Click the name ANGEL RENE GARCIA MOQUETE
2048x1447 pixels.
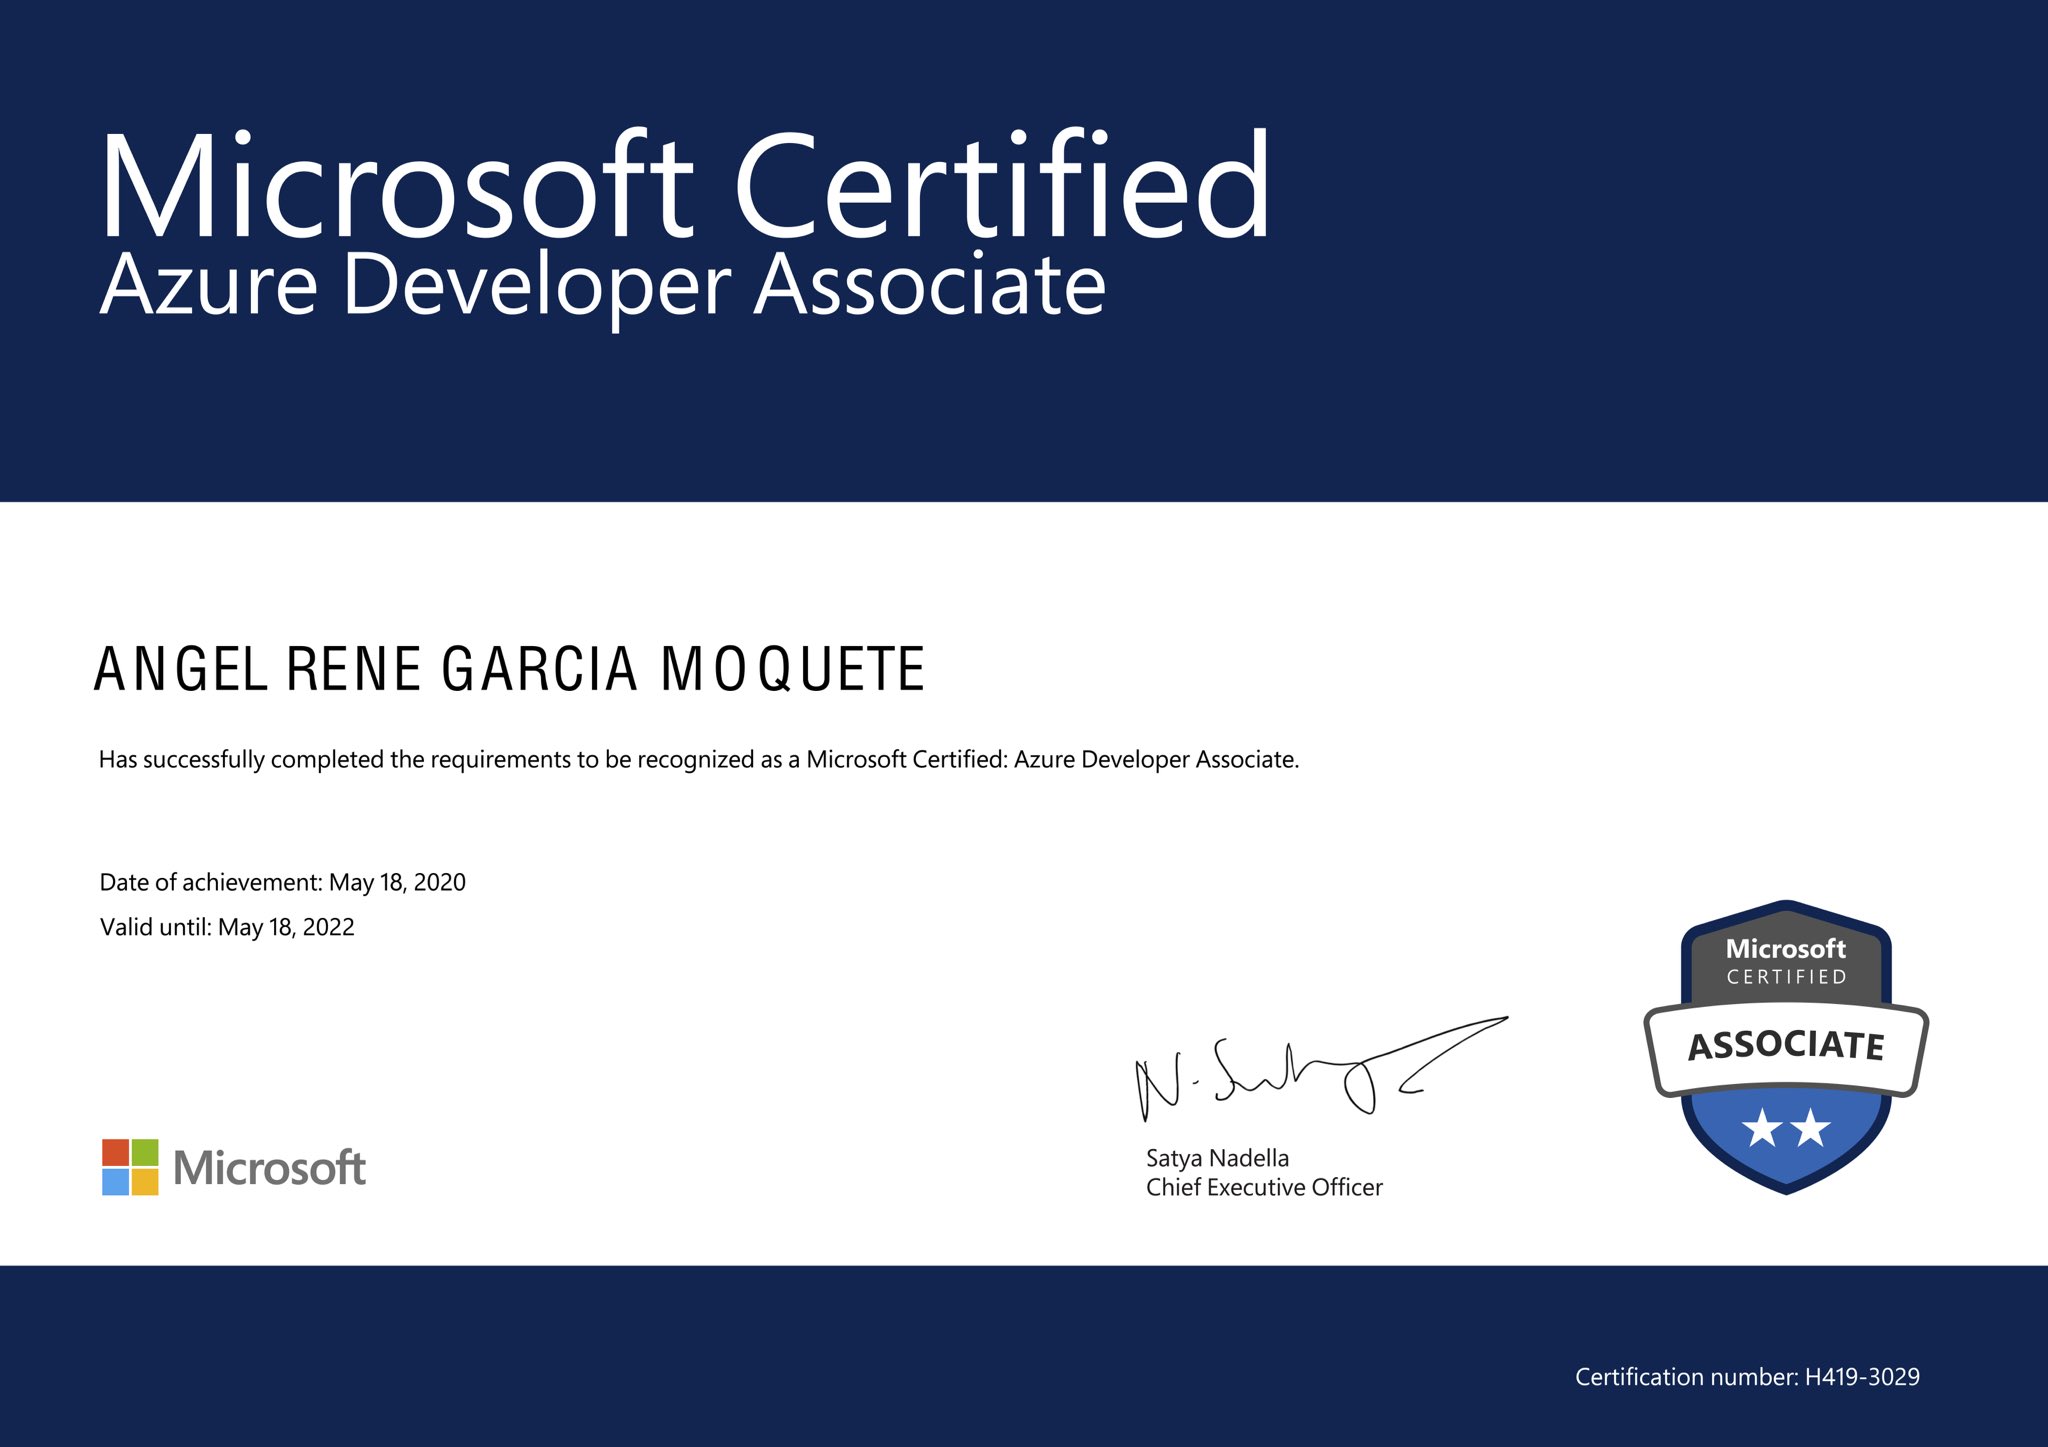[509, 669]
